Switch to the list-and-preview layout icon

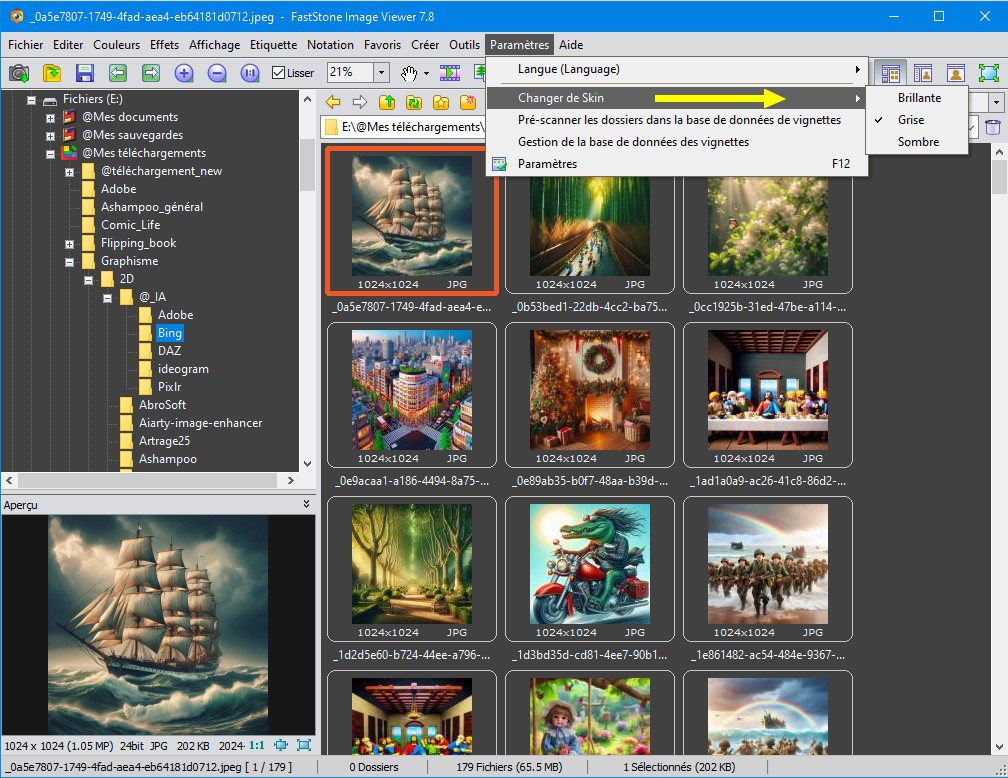click(923, 73)
